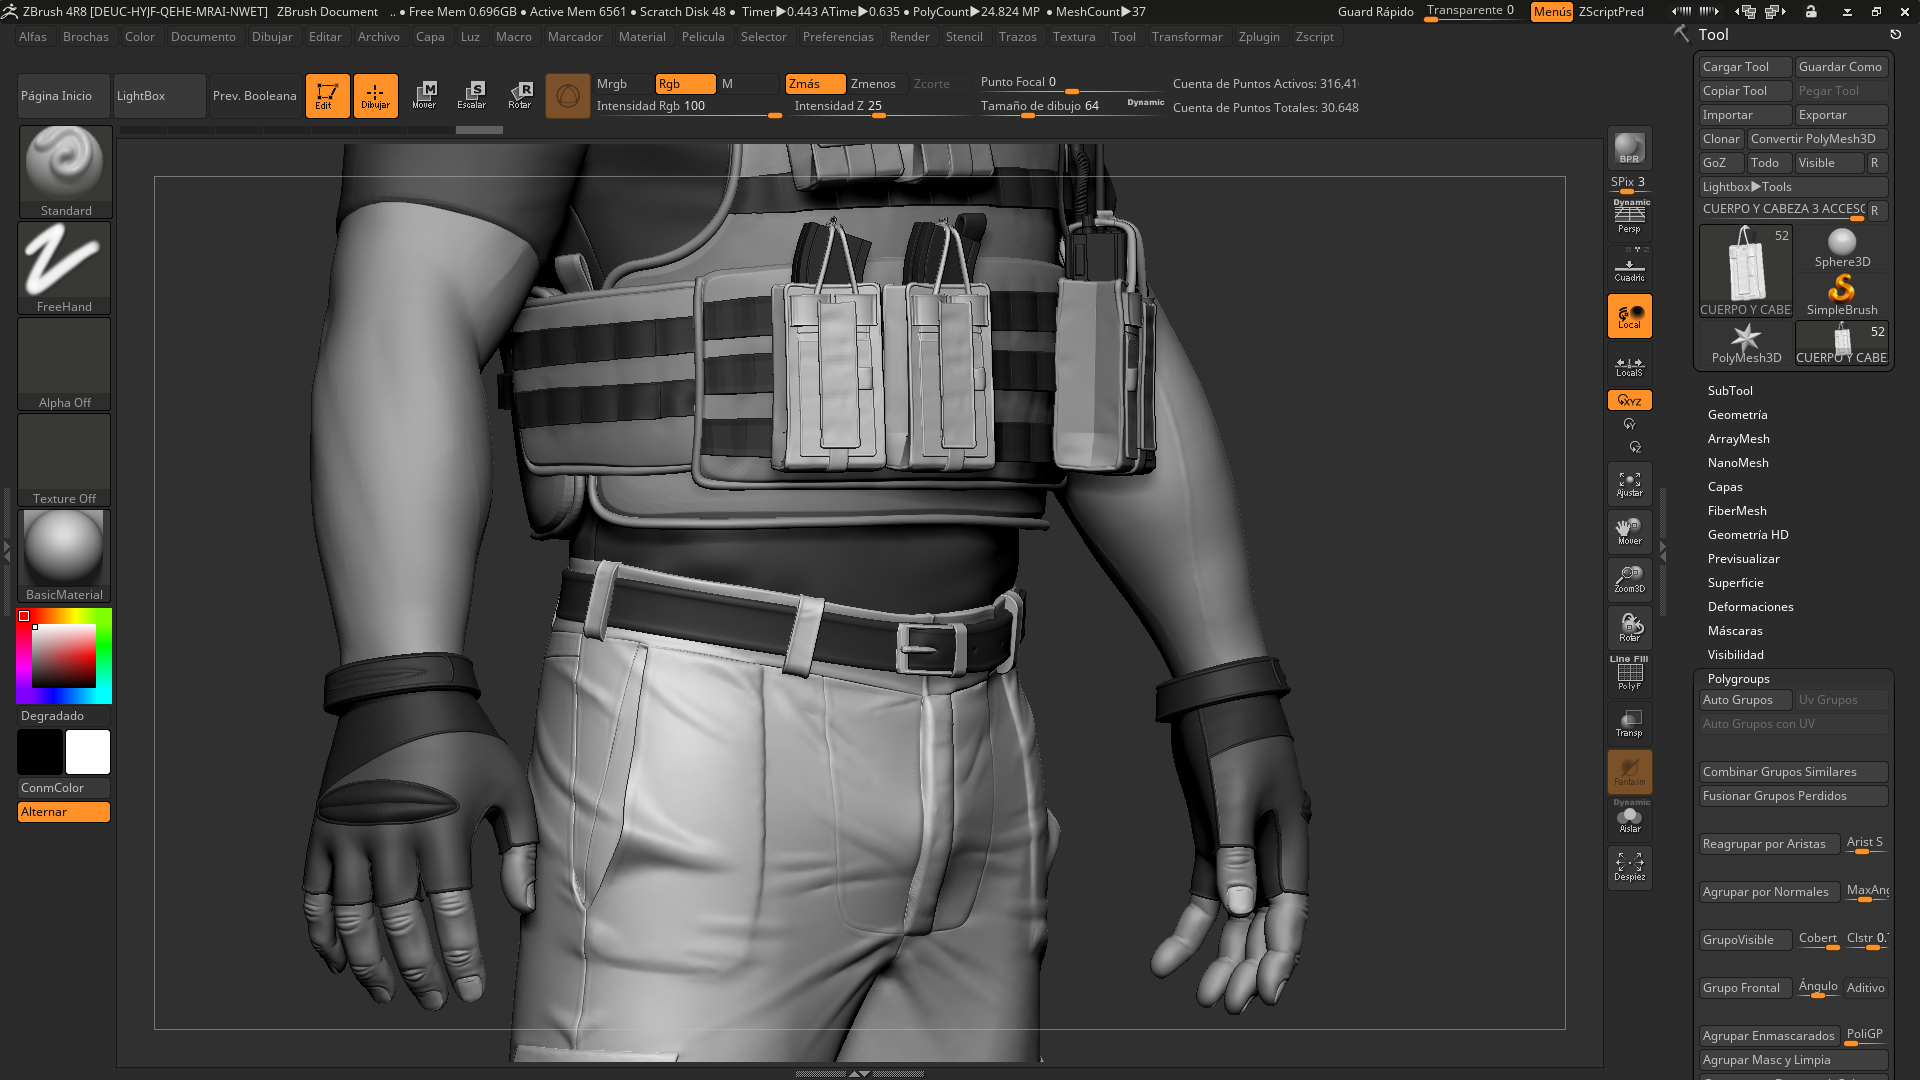Open the Preferencias menu
The image size is (1920, 1080).
point(838,36)
